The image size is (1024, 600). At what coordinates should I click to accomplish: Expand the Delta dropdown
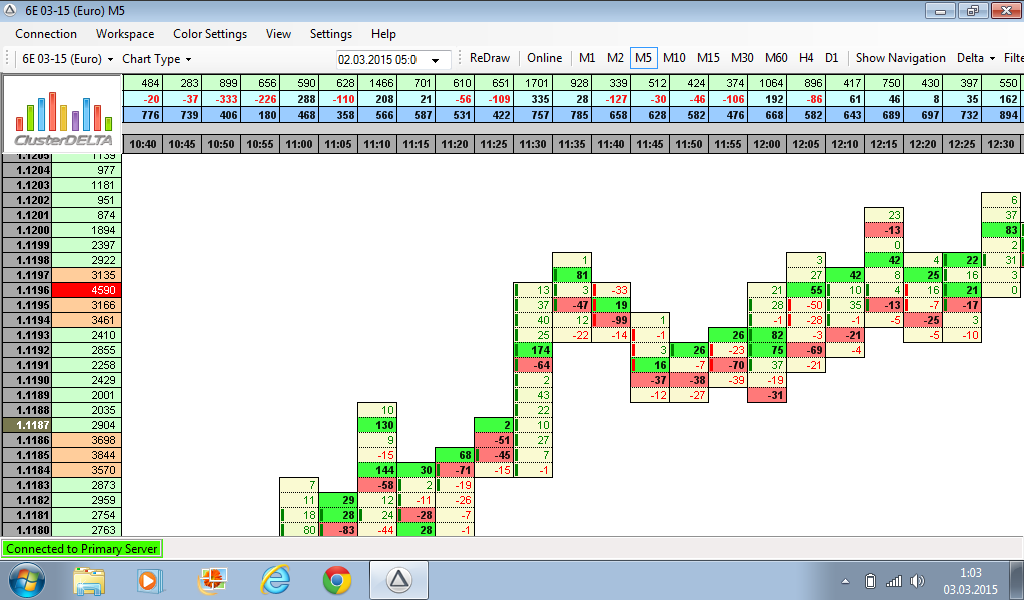click(x=976, y=58)
